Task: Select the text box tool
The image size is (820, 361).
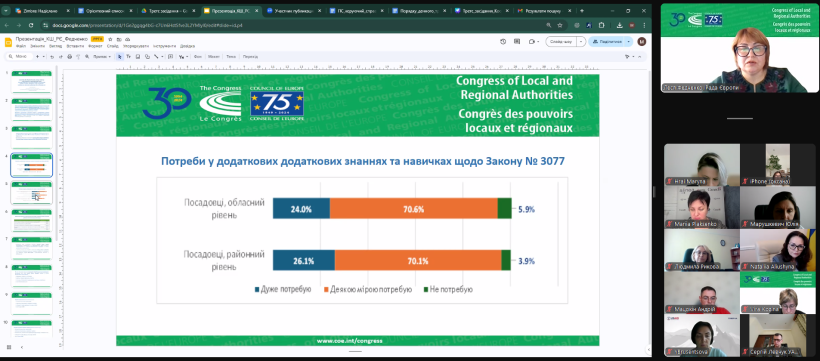Action: pos(129,57)
